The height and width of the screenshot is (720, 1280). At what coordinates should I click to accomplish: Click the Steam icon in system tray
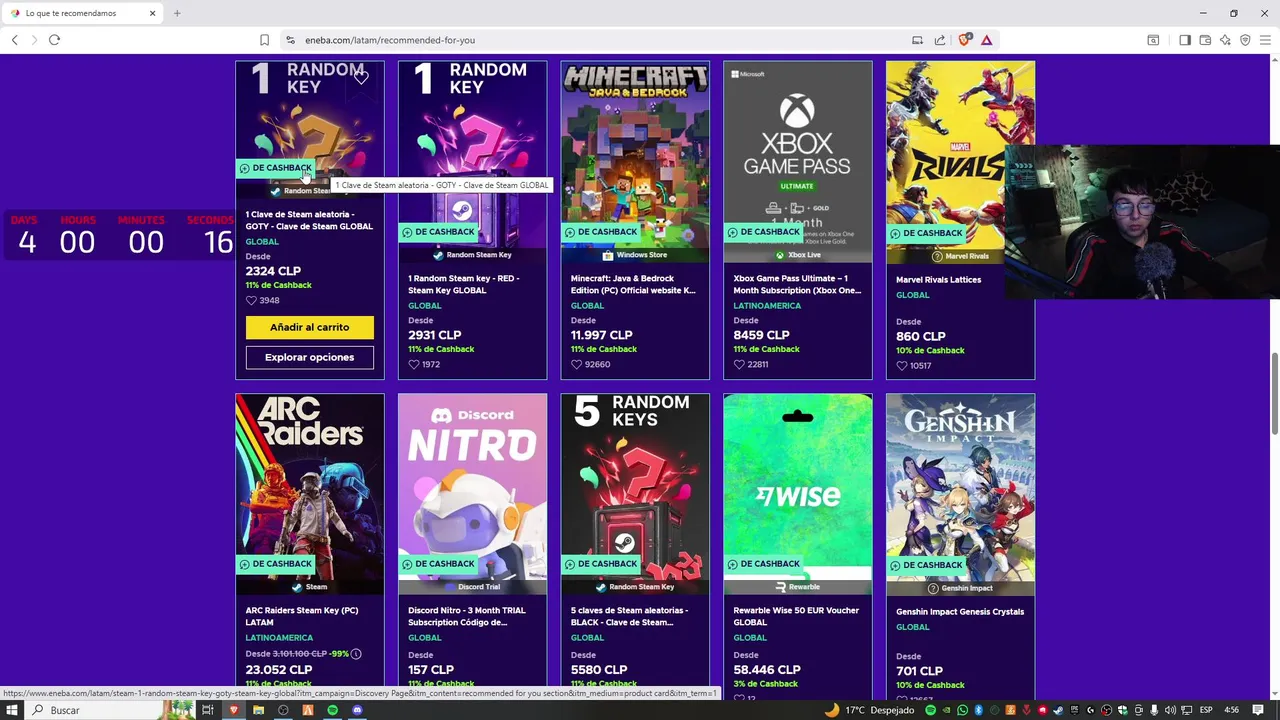1058,710
